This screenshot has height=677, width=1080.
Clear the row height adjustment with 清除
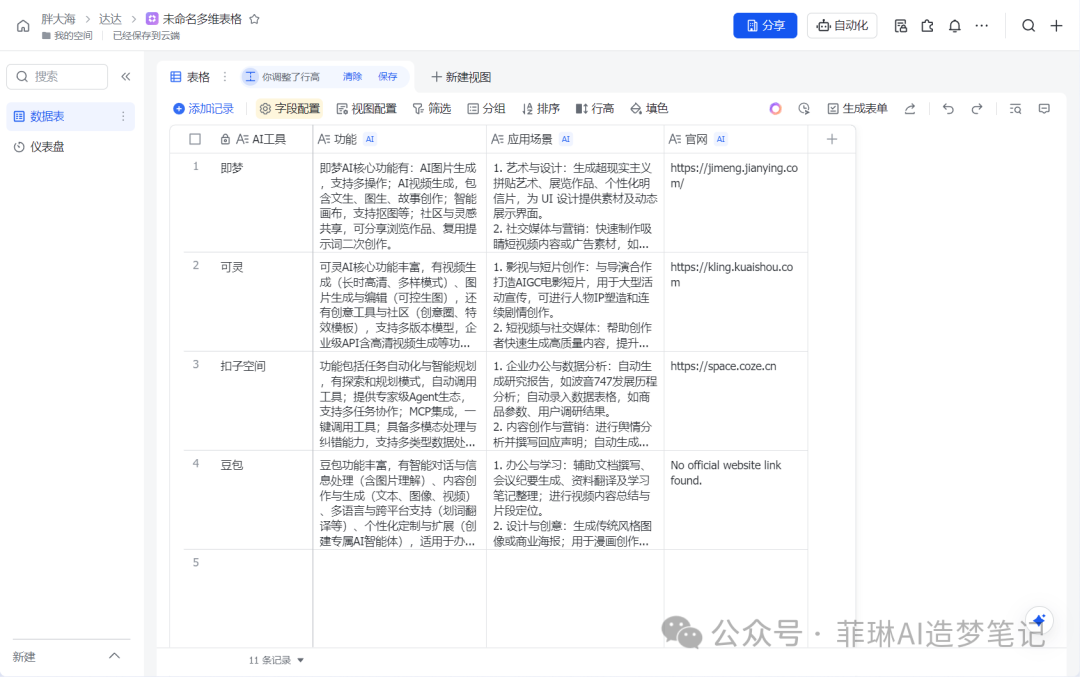point(352,76)
